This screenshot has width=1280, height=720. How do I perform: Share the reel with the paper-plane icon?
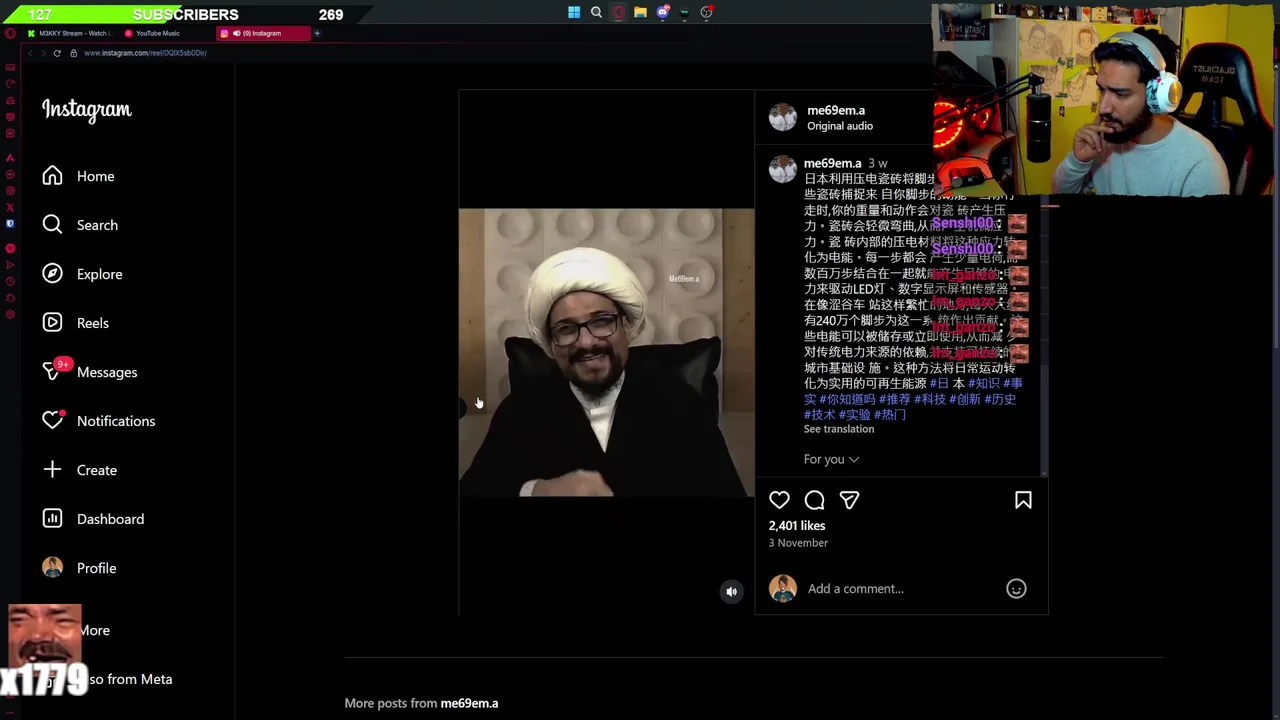click(849, 500)
